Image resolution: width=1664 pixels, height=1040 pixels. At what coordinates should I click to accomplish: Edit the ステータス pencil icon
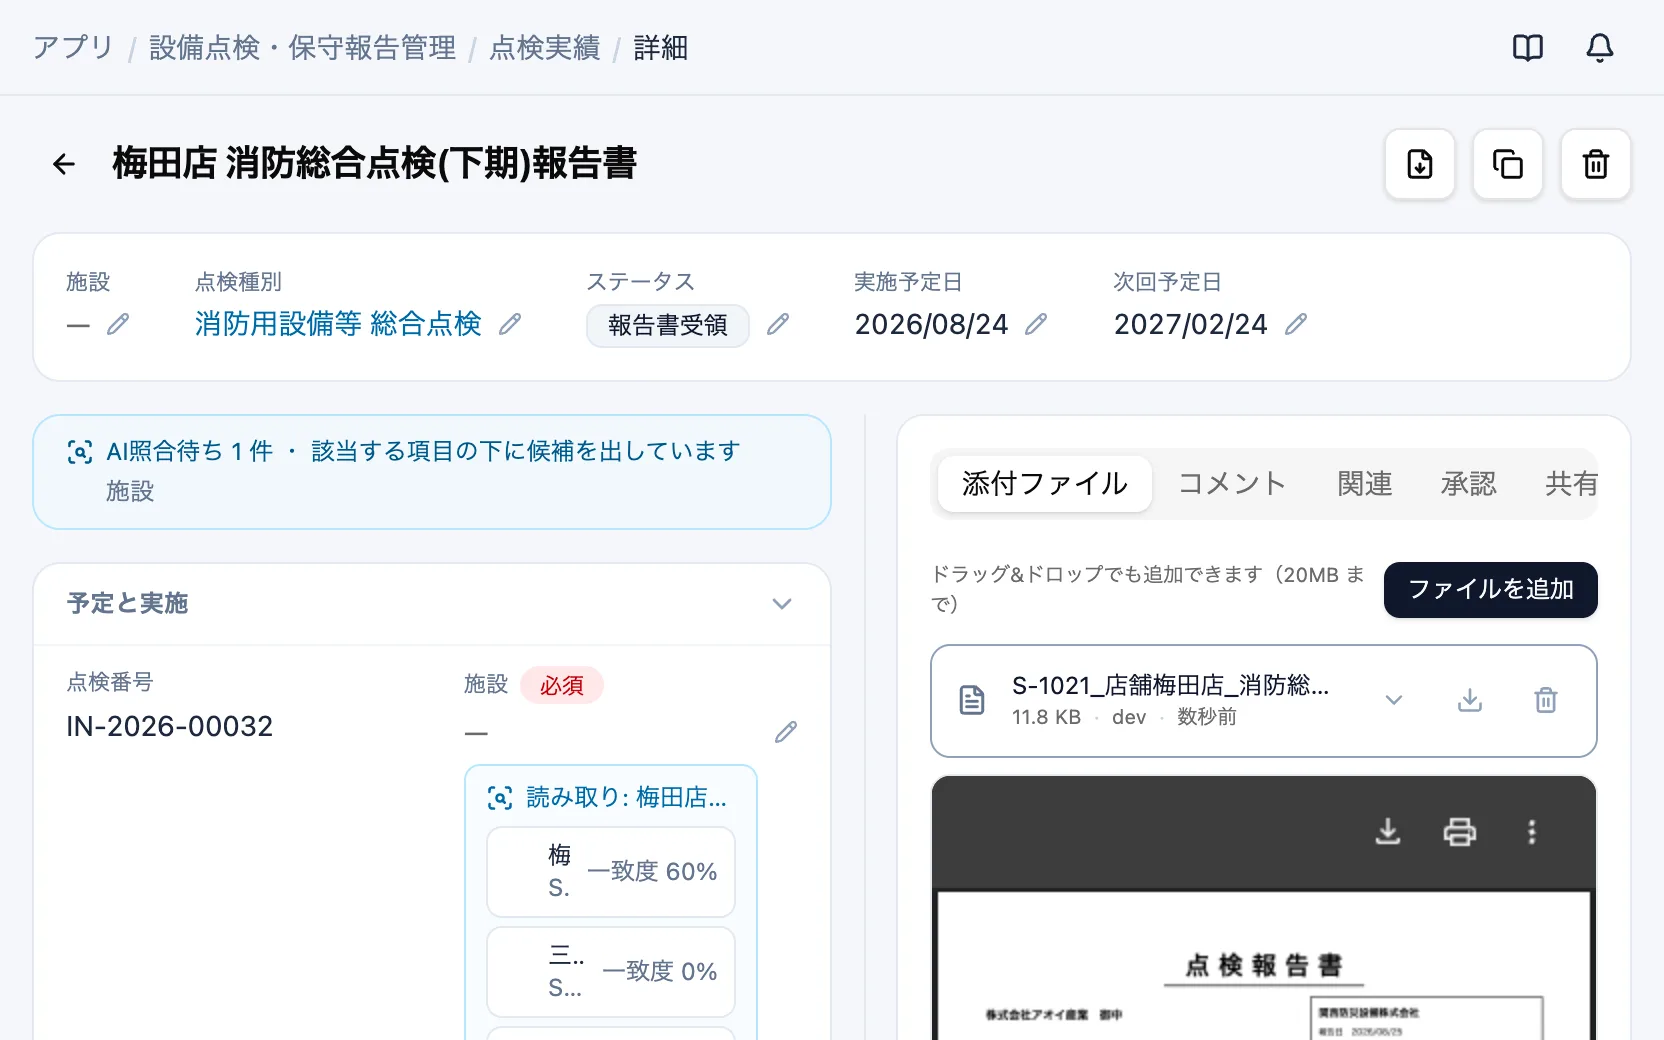(x=778, y=324)
